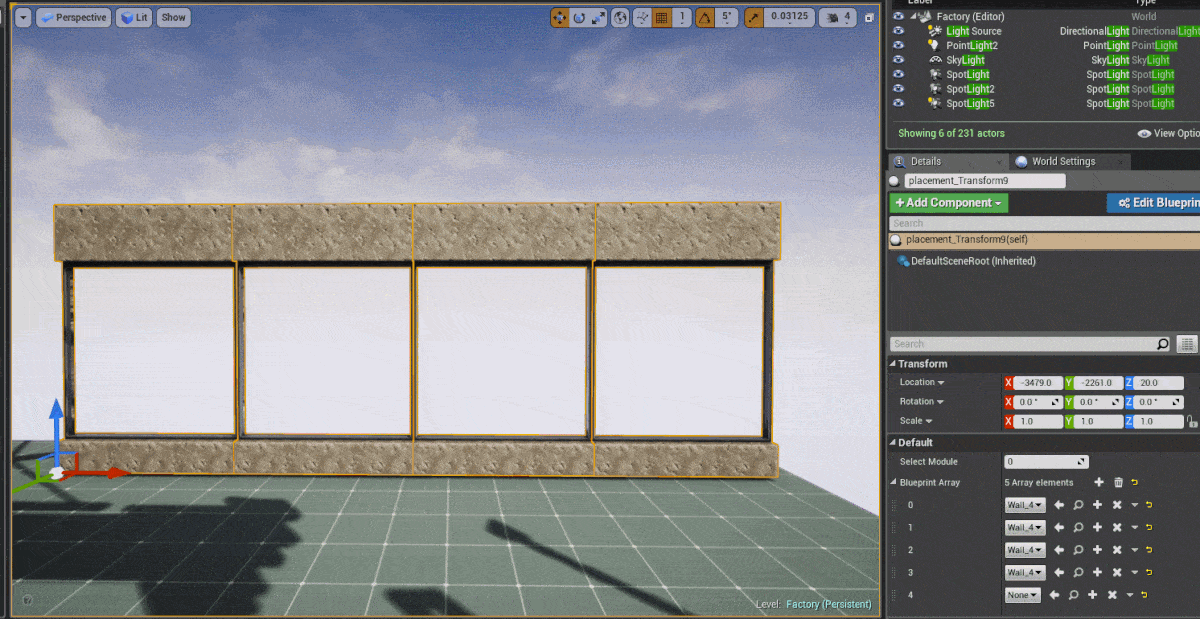Adjust Rotation X value slider field

(1039, 402)
